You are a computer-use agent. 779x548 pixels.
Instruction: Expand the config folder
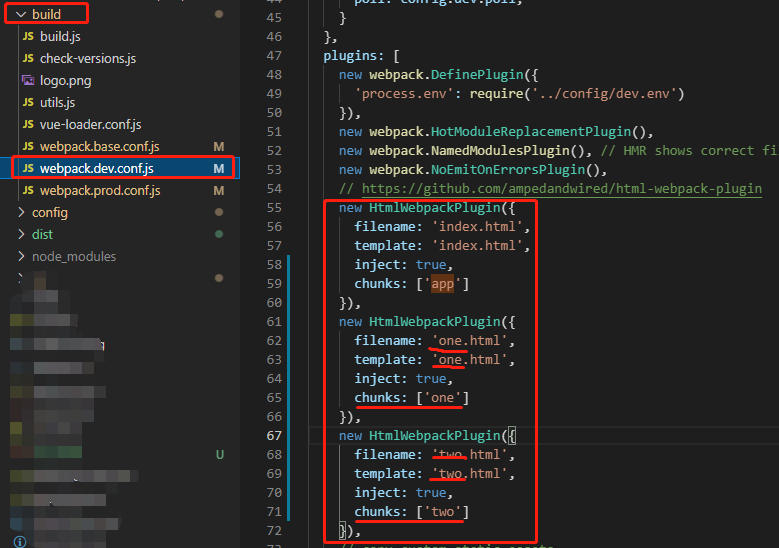tap(21, 213)
